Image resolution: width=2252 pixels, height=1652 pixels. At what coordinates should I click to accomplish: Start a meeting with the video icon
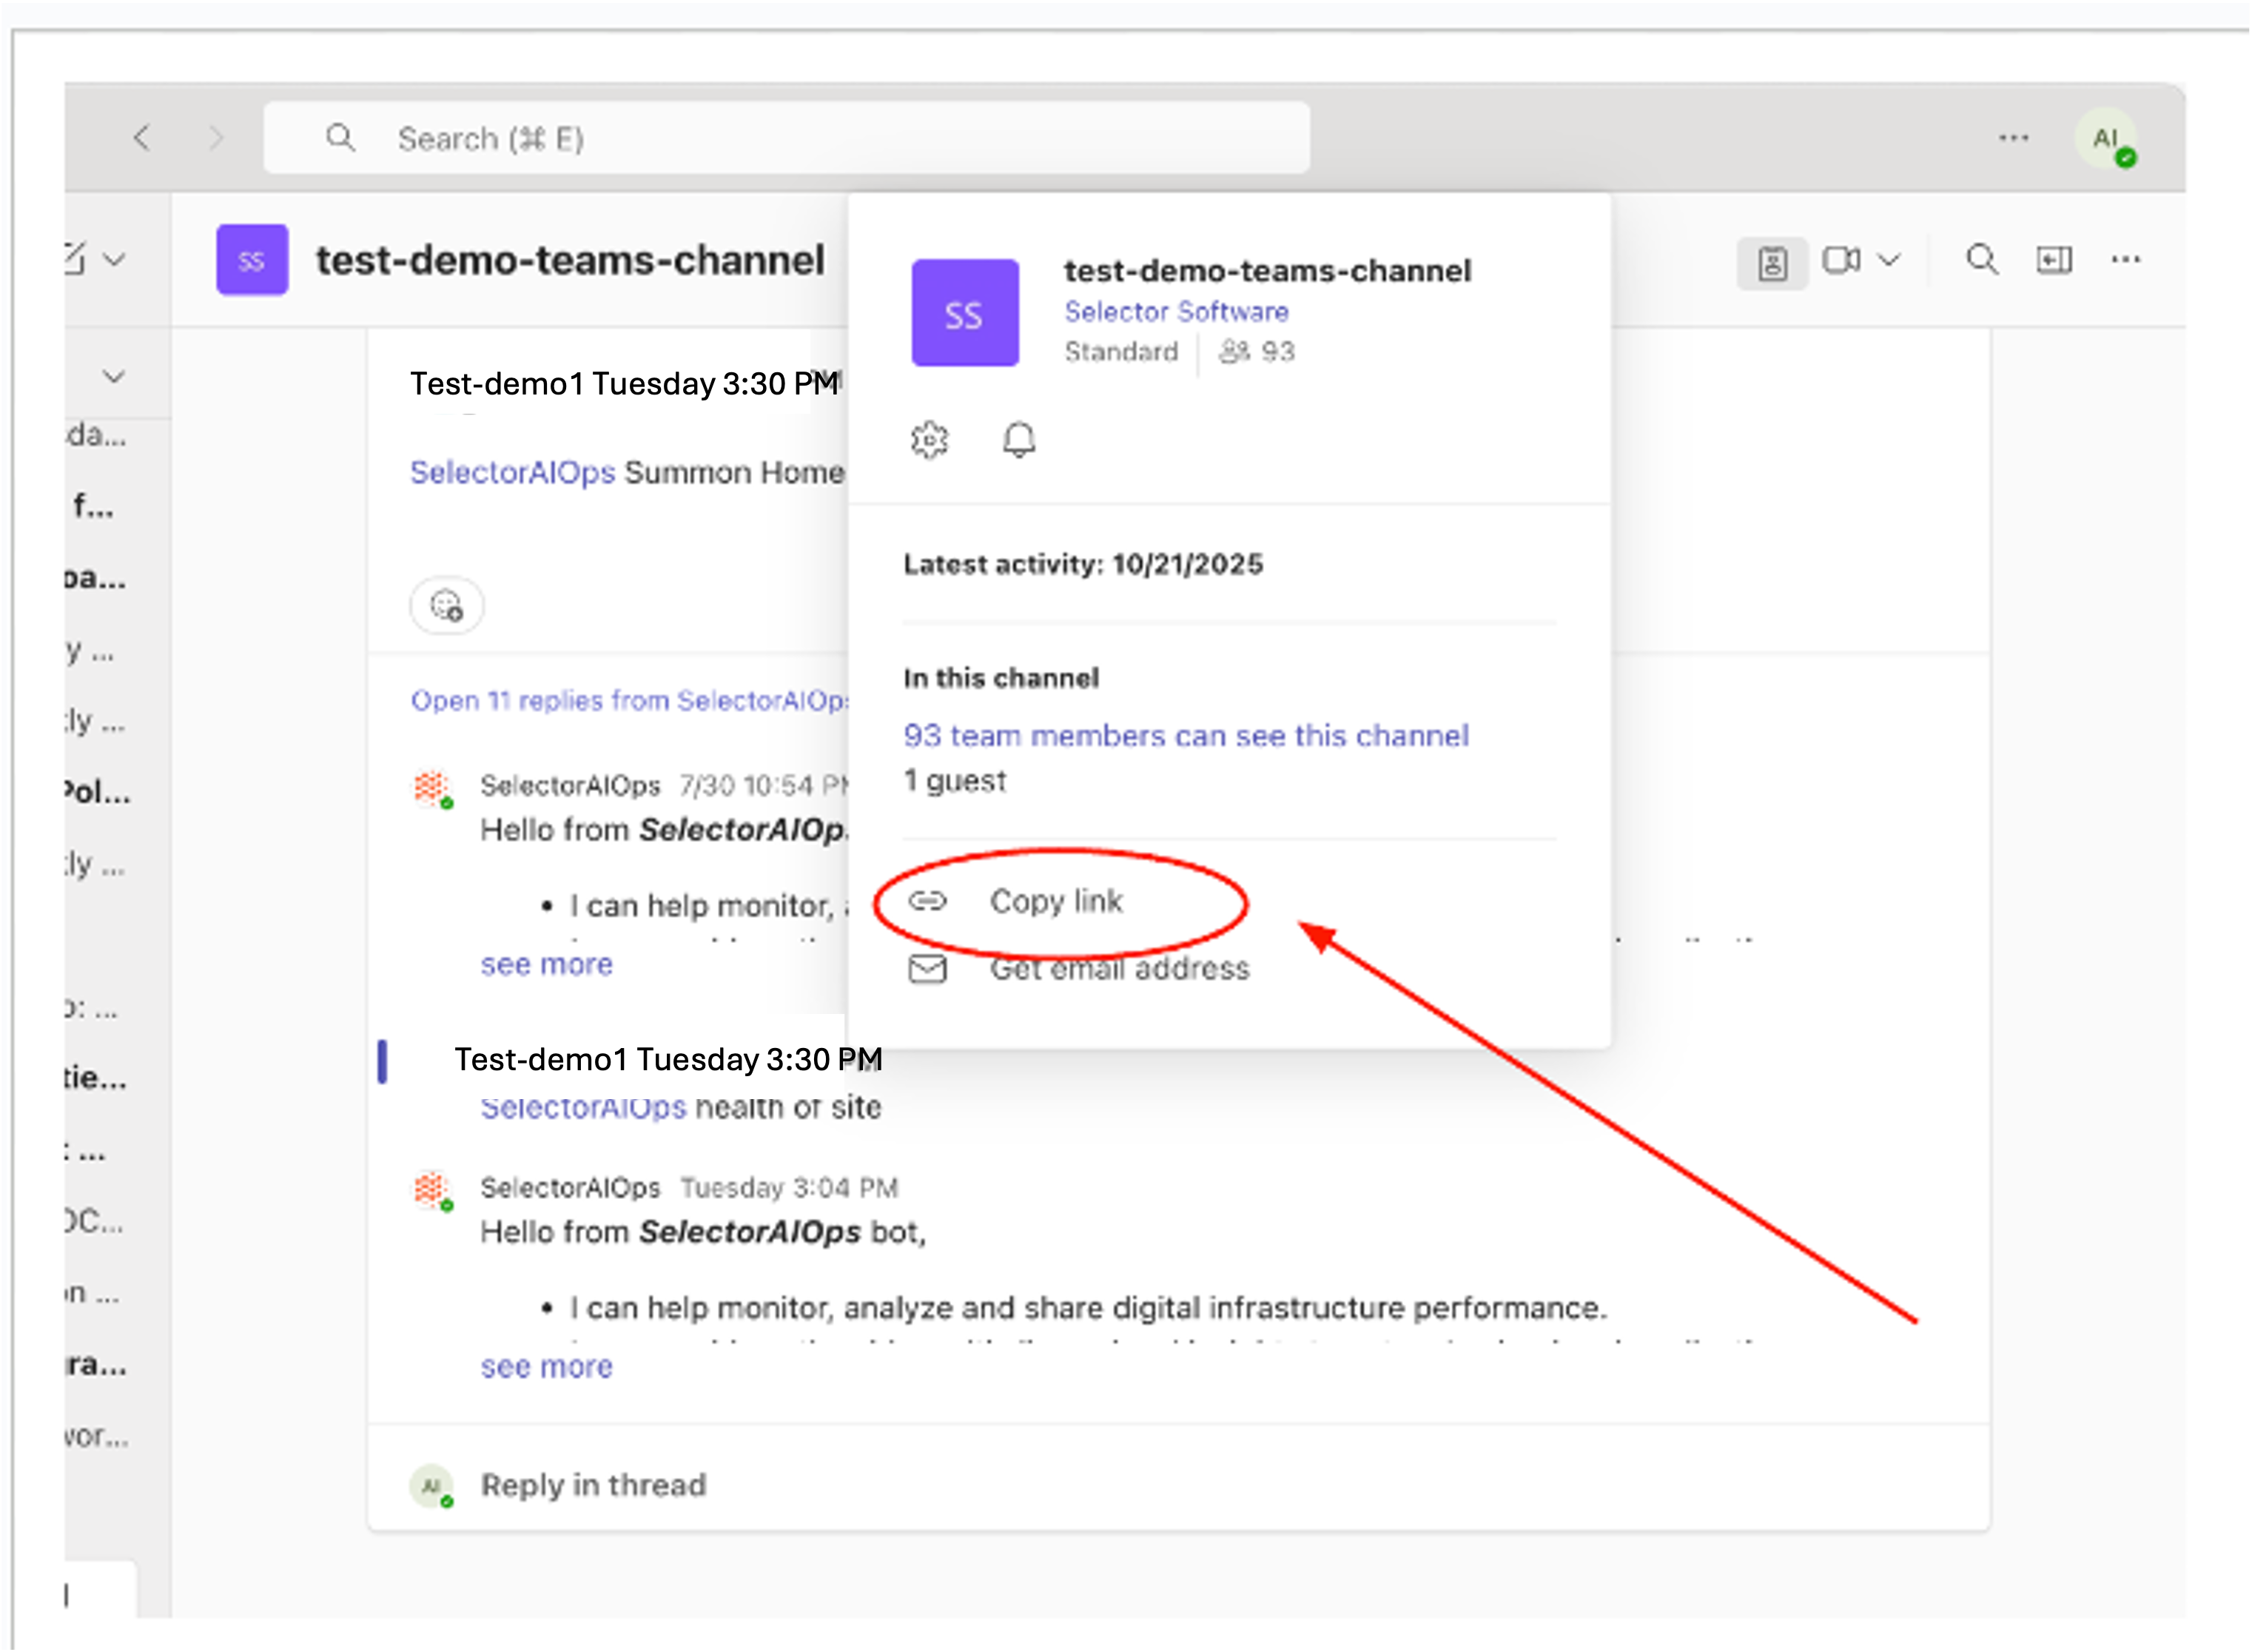point(1841,260)
